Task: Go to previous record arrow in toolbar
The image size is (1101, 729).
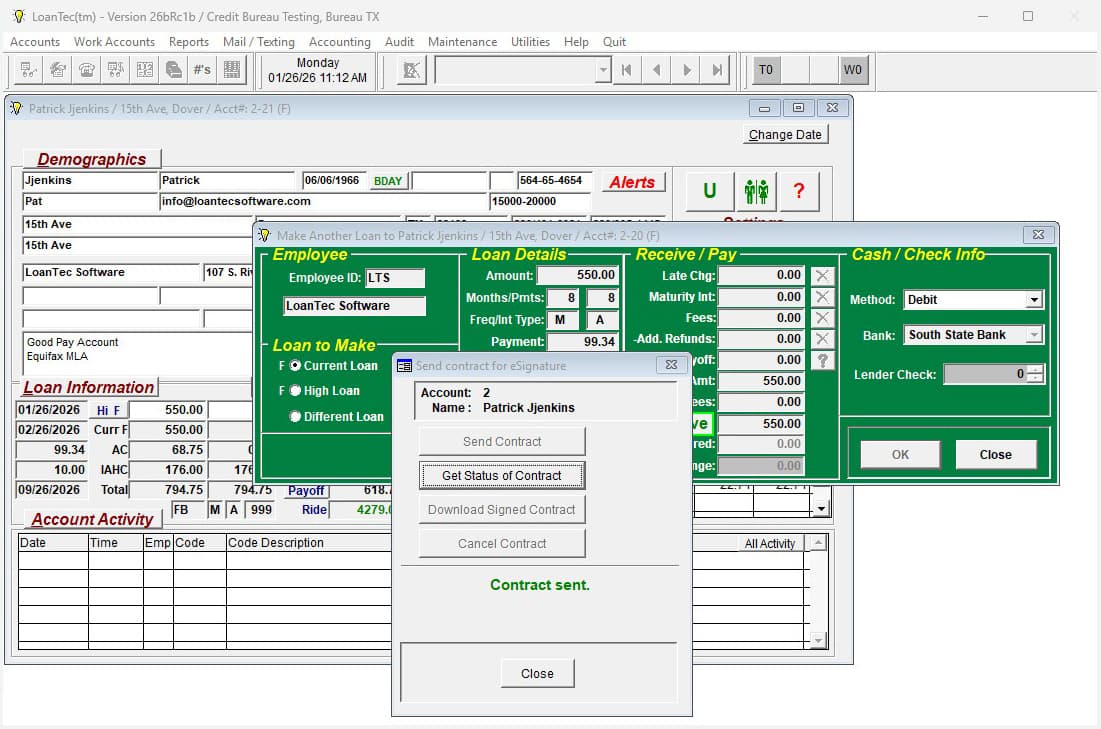Action: [657, 70]
